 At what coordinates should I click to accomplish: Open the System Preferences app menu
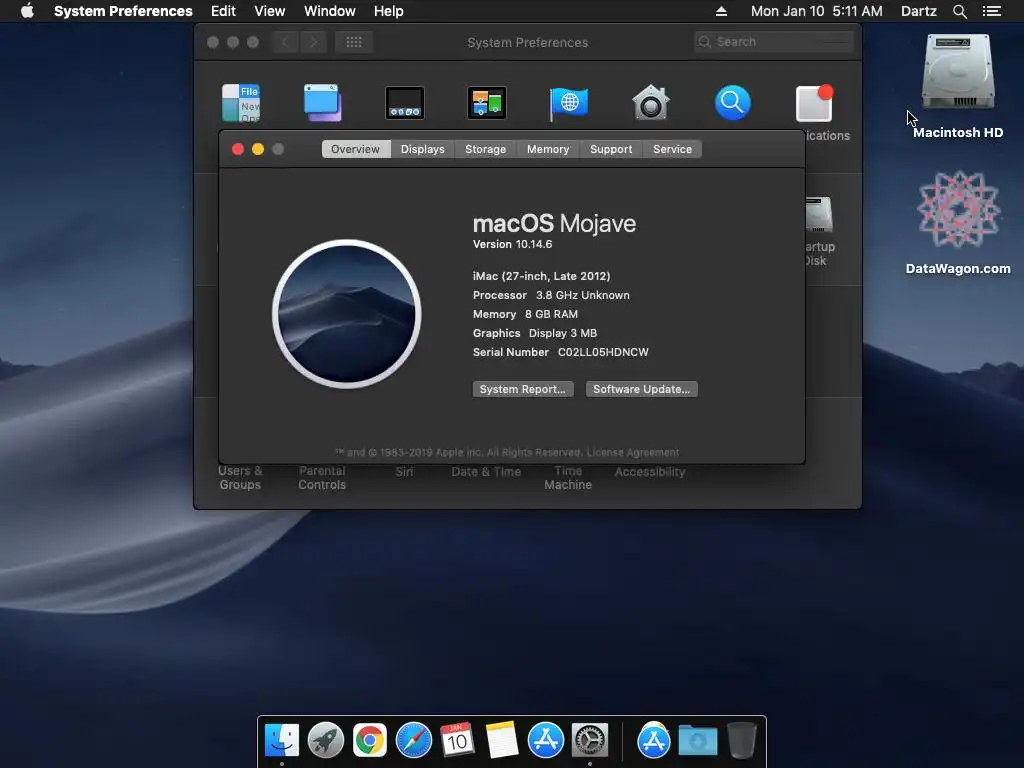[x=123, y=11]
